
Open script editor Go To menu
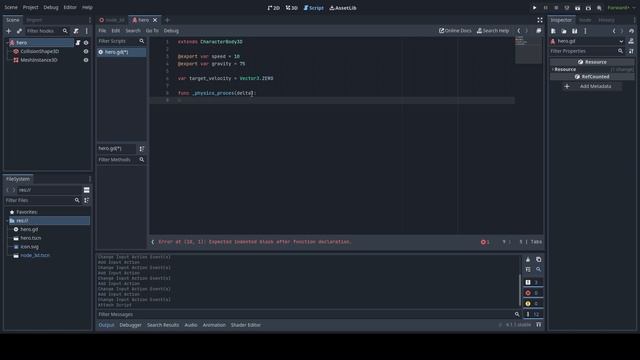(152, 31)
